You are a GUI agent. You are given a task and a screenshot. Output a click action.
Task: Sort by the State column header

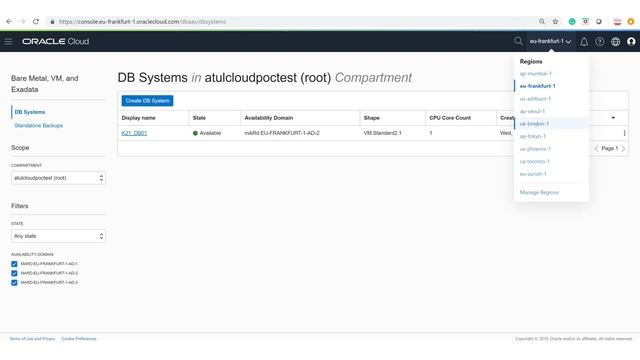tap(199, 118)
